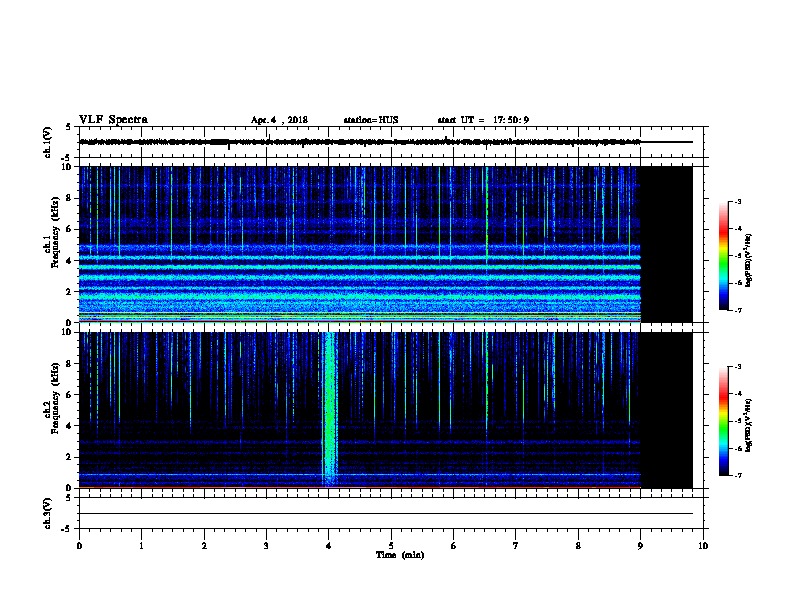Click the "VLF Spectra" plot title
Viewport: 792px width, 612px height.
point(113,120)
